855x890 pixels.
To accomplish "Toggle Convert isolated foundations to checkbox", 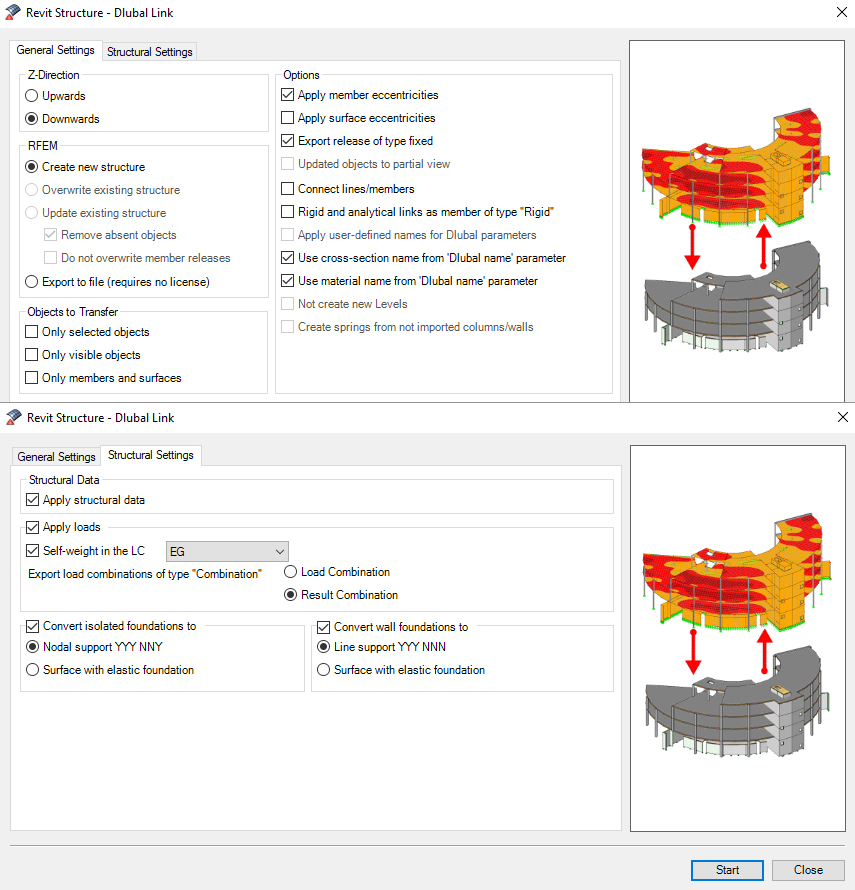I will coord(33,626).
